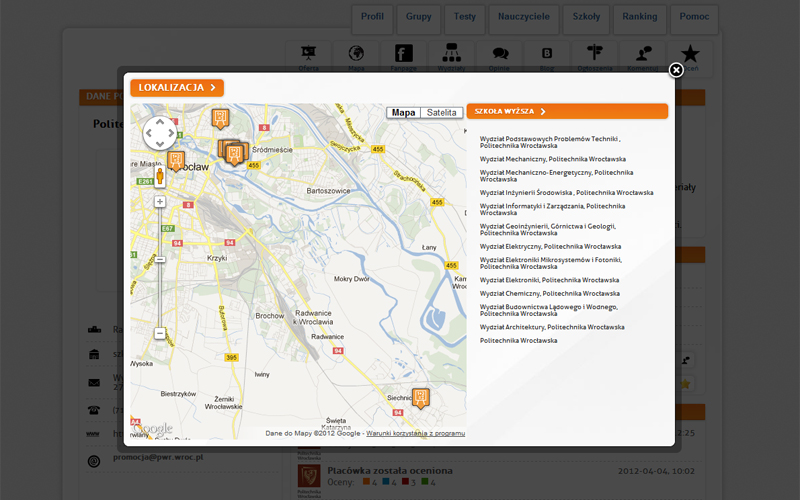Select Wydział Inżynierii Środowiska entry
Screen dimensions: 800x500
coord(566,193)
